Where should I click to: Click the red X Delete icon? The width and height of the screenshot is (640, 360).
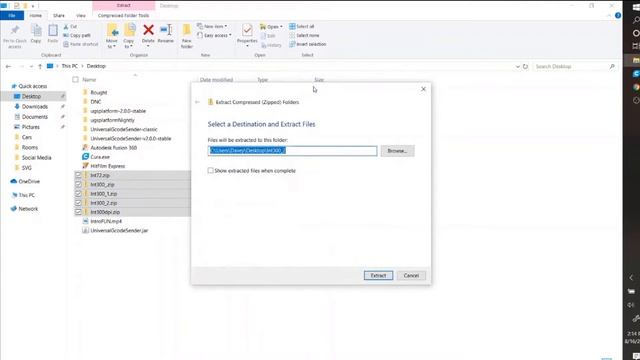(148, 30)
